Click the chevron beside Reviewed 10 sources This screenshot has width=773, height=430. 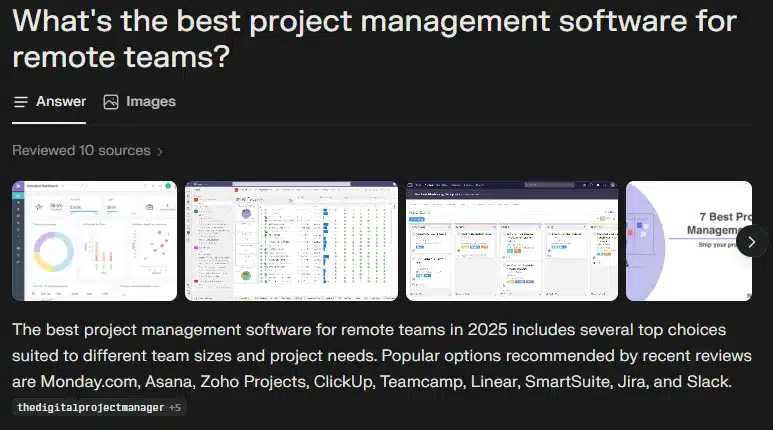(160, 152)
